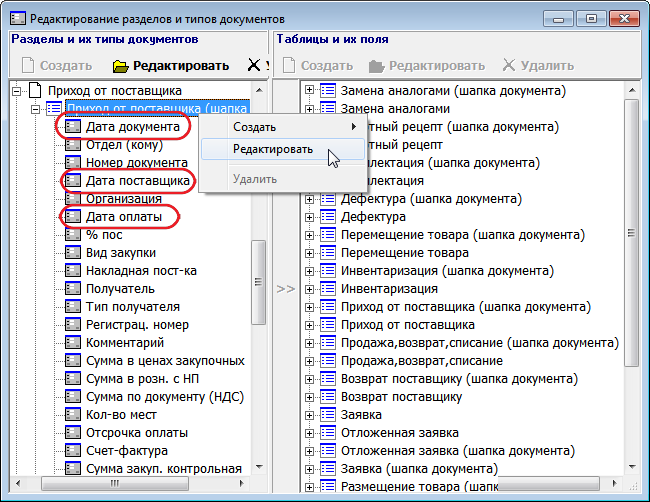Click the field icon beside Получатель
The height and width of the screenshot is (502, 650).
(73, 289)
